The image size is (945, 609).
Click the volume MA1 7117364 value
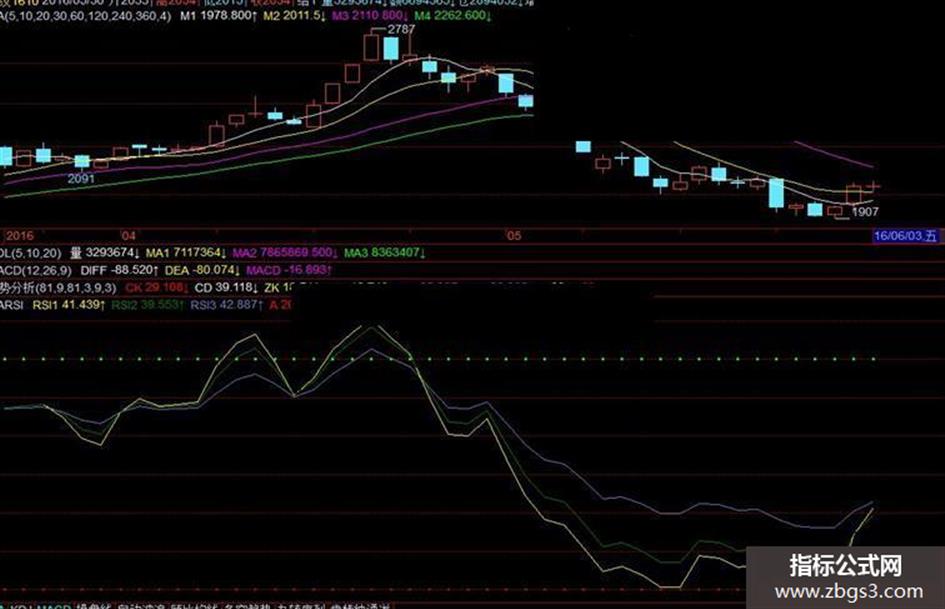[x=186, y=253]
